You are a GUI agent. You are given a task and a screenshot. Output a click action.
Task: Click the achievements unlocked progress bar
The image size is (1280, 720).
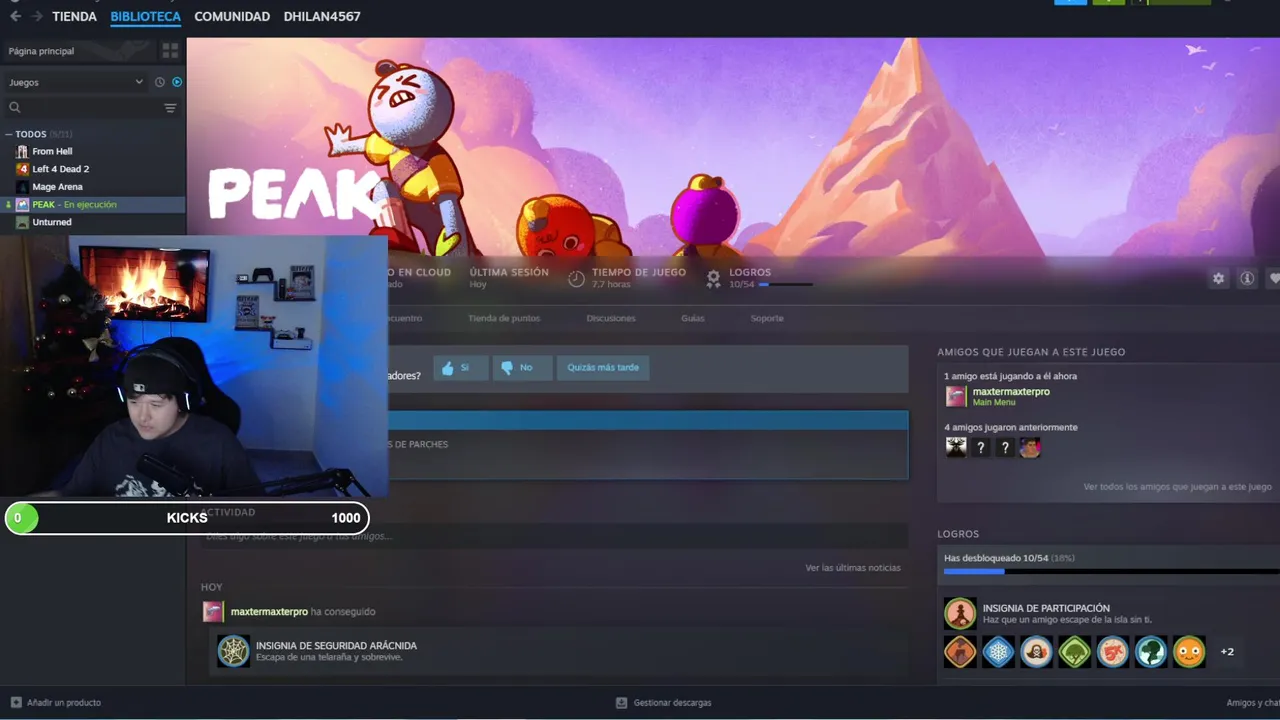1111,571
